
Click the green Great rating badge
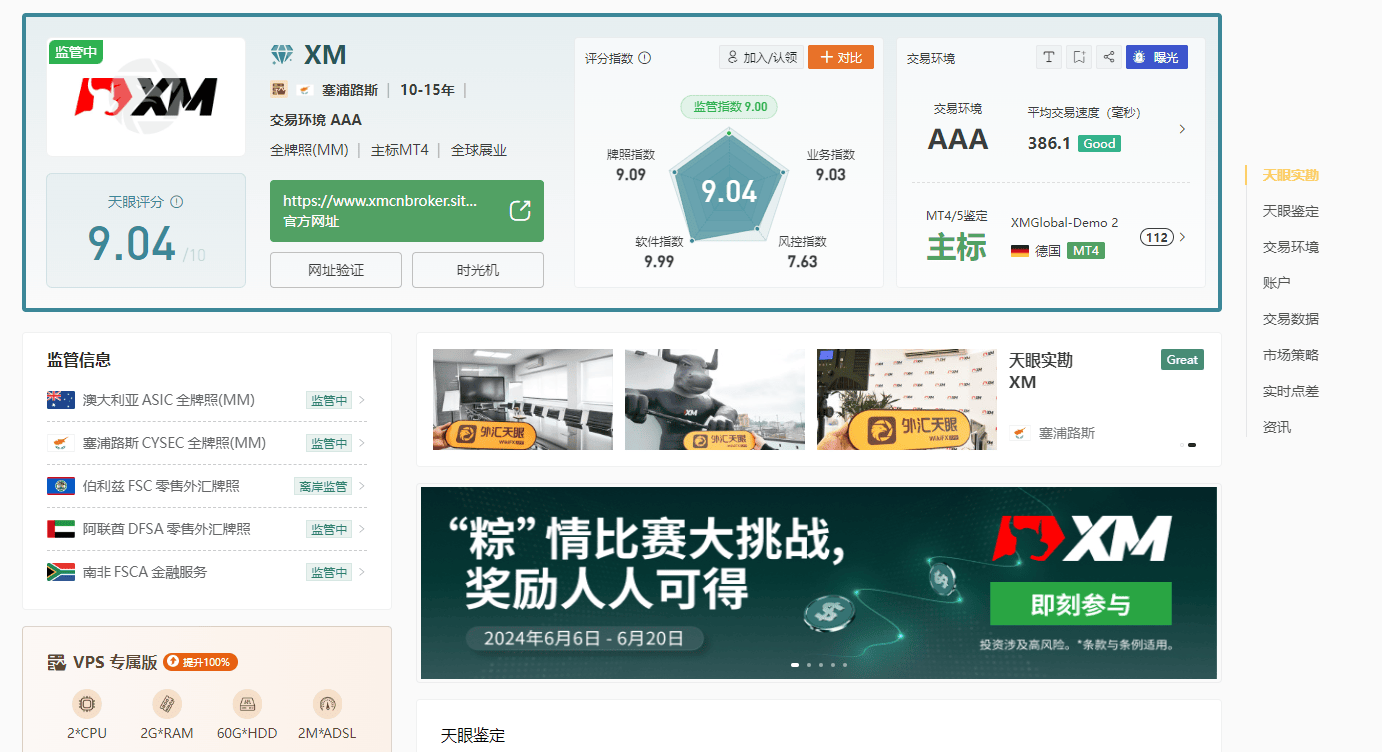coord(1182,360)
